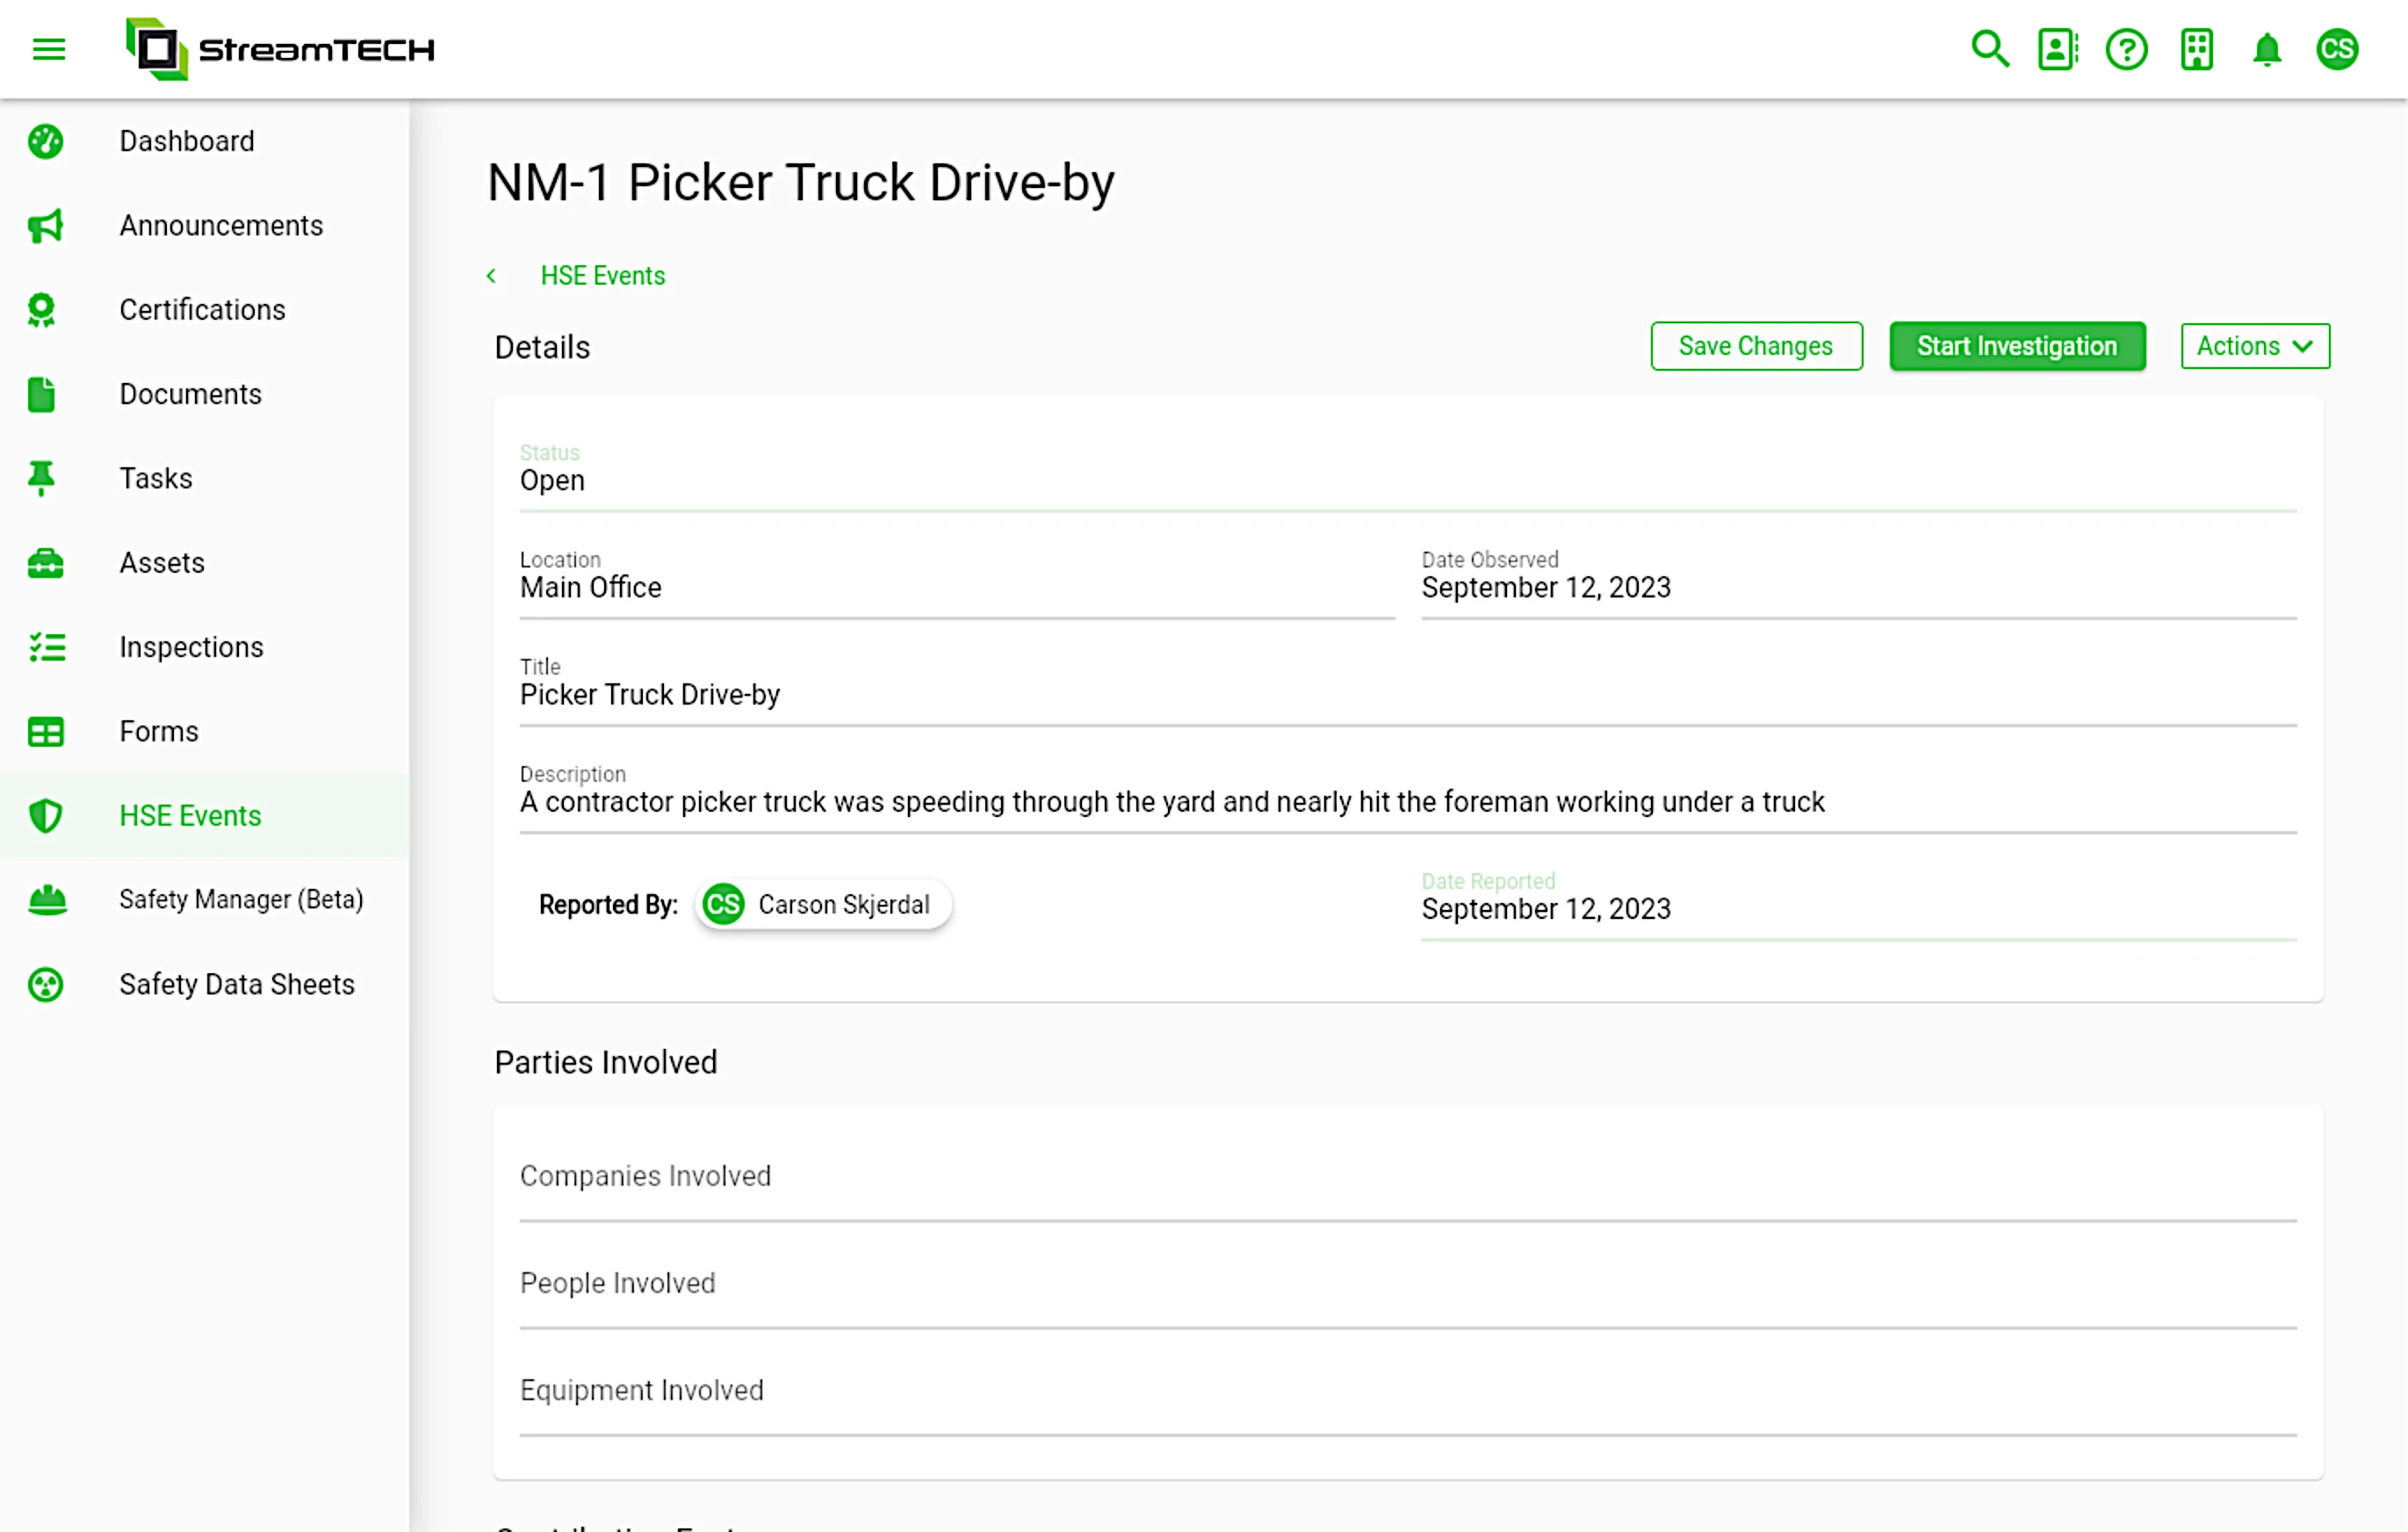Click the Start Investigation button
Screen dimensions: 2408x1532
point(2016,346)
